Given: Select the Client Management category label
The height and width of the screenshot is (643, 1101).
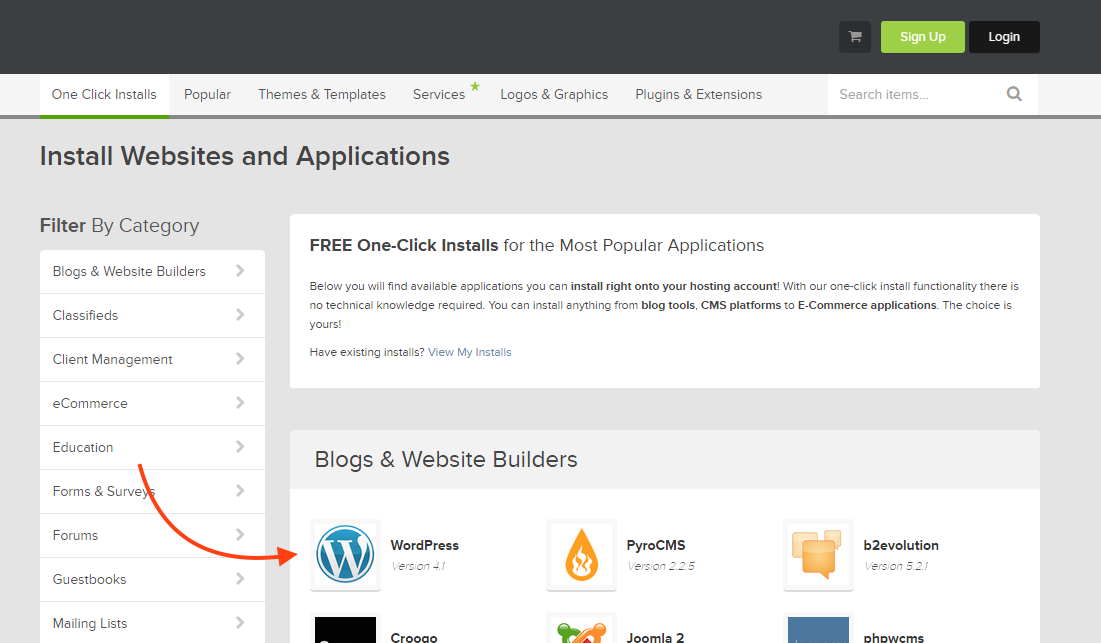Looking at the screenshot, I should pyautogui.click(x=112, y=359).
